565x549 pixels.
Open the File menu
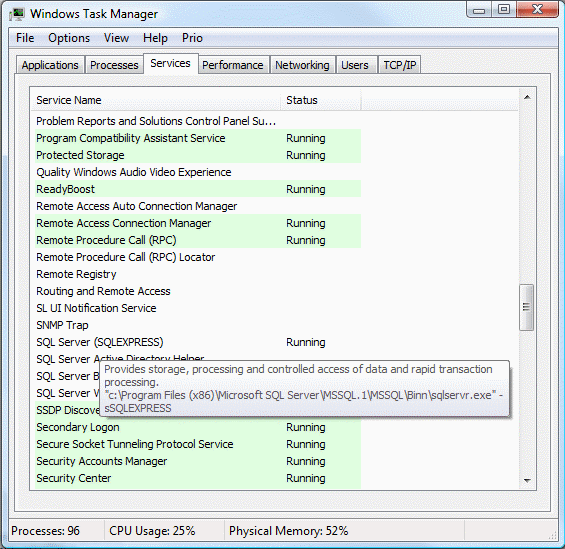25,38
